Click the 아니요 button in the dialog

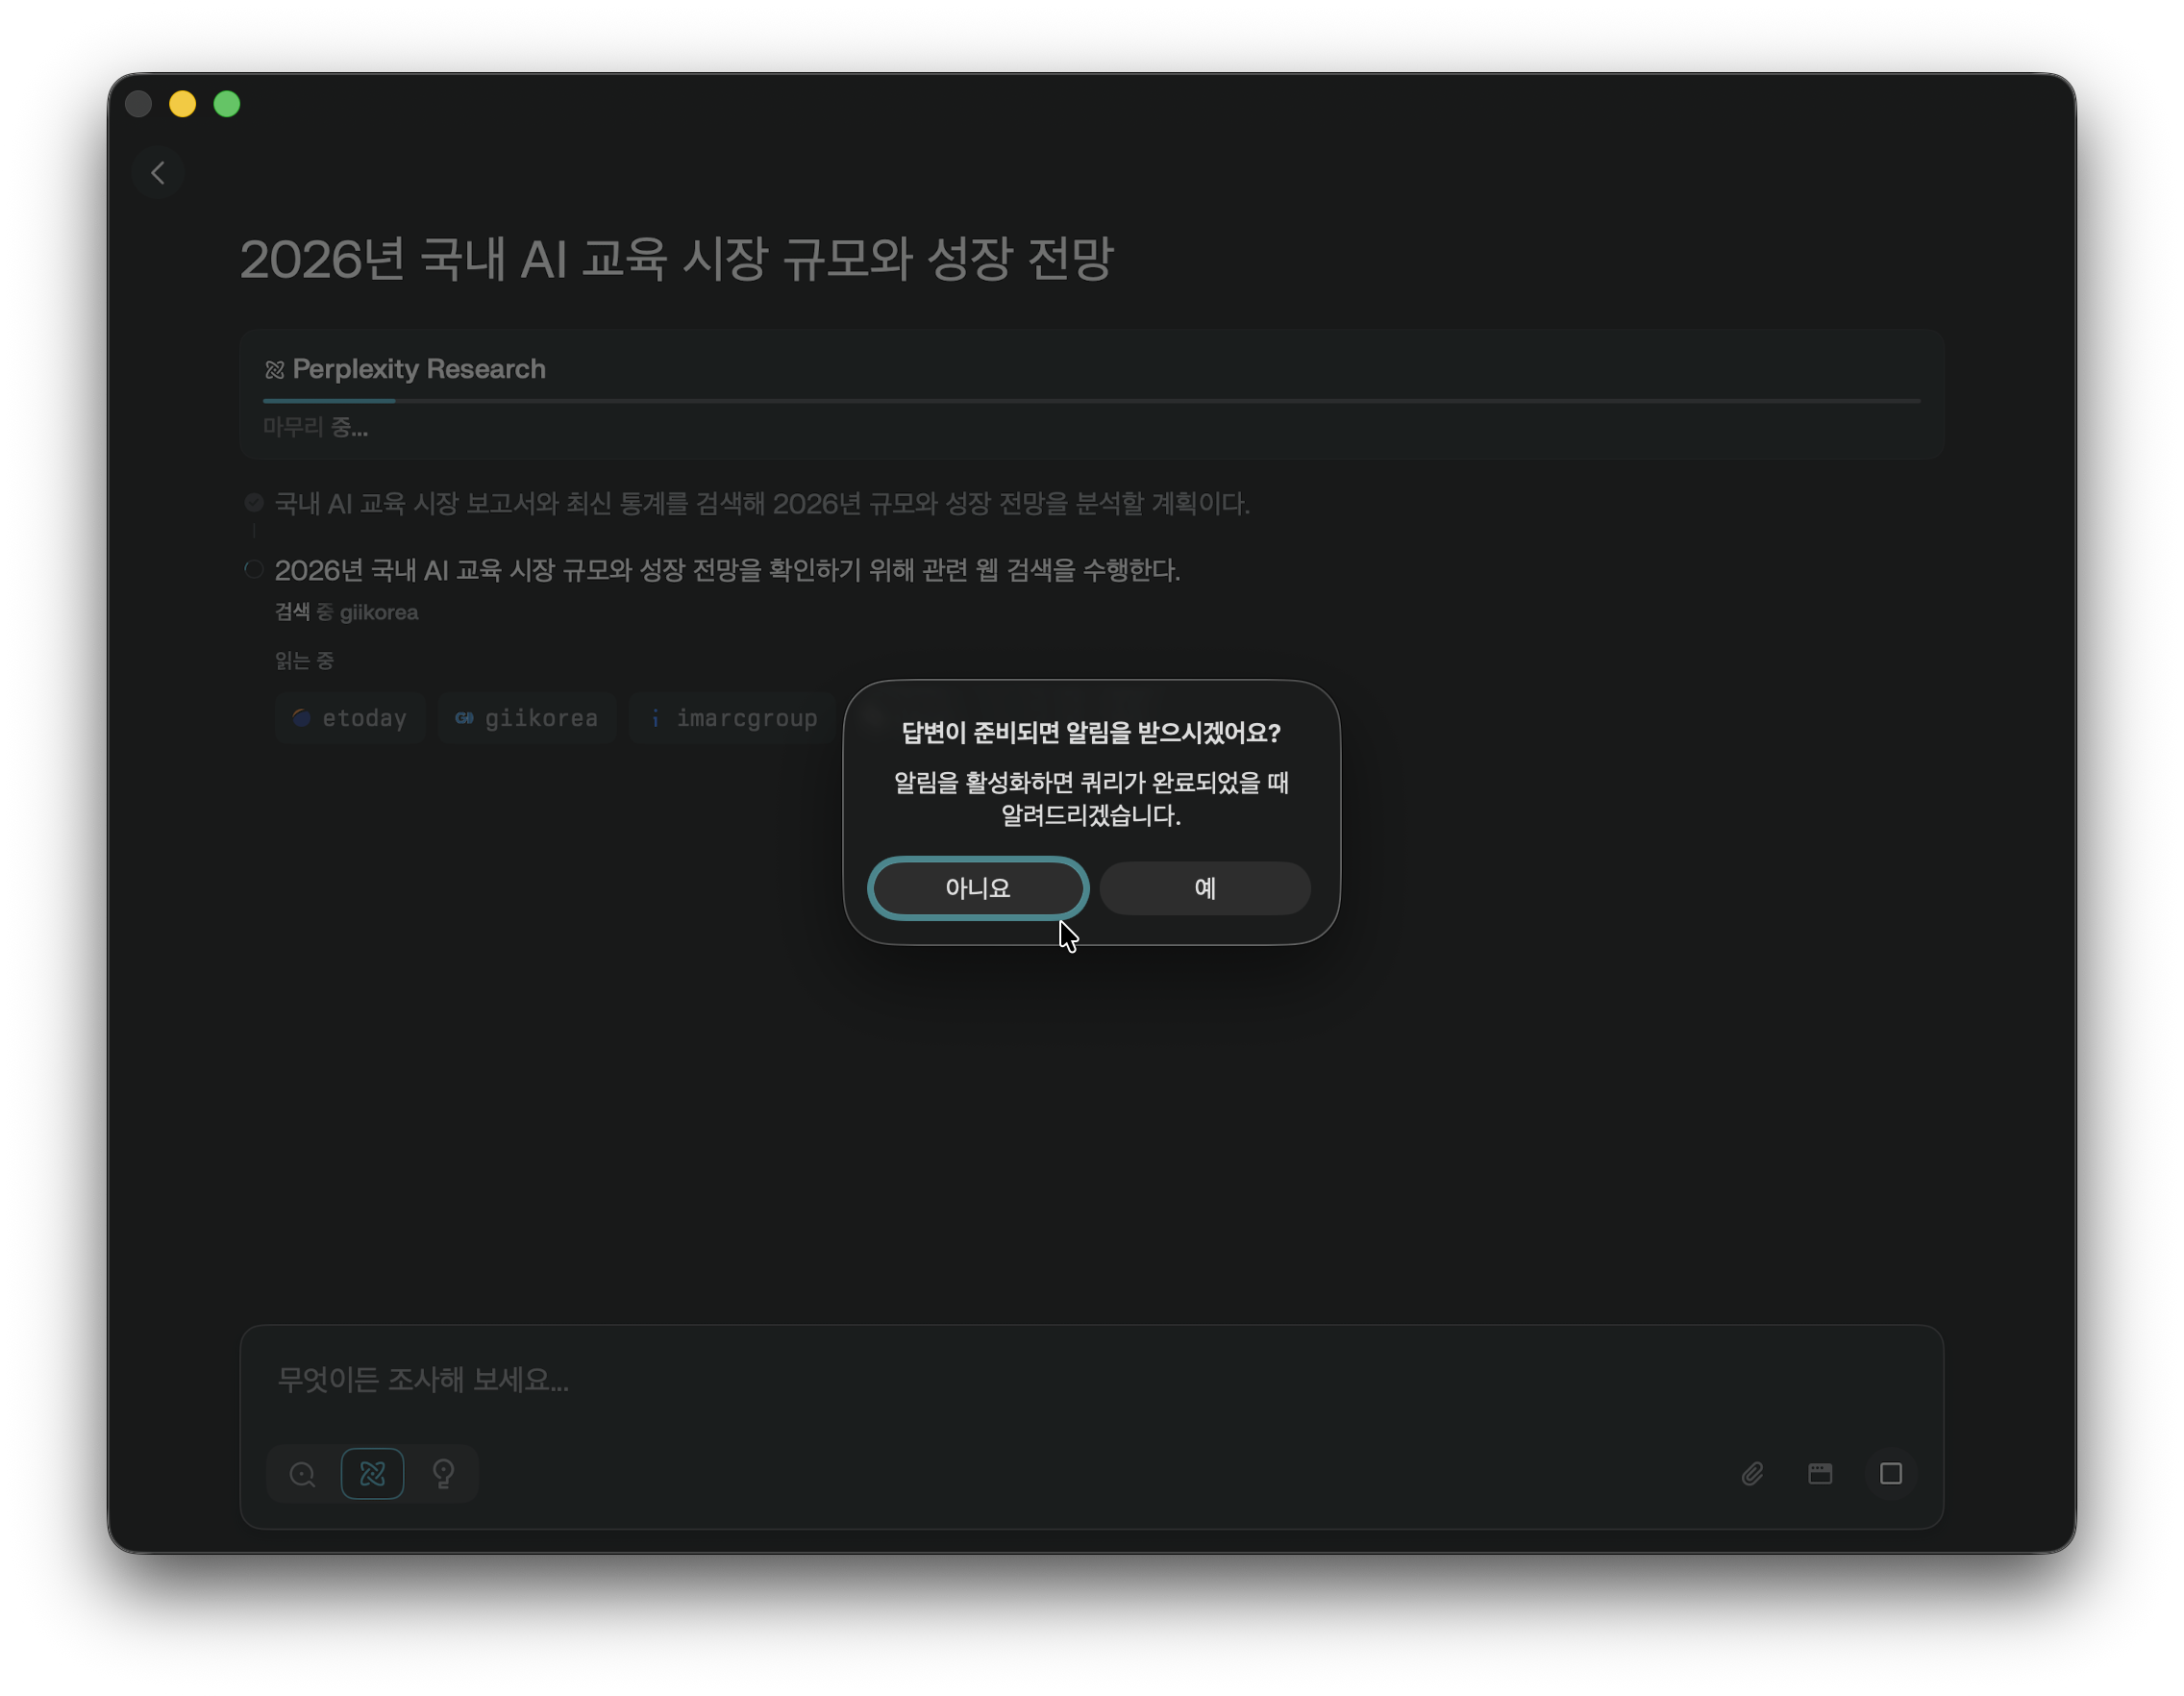tap(977, 888)
